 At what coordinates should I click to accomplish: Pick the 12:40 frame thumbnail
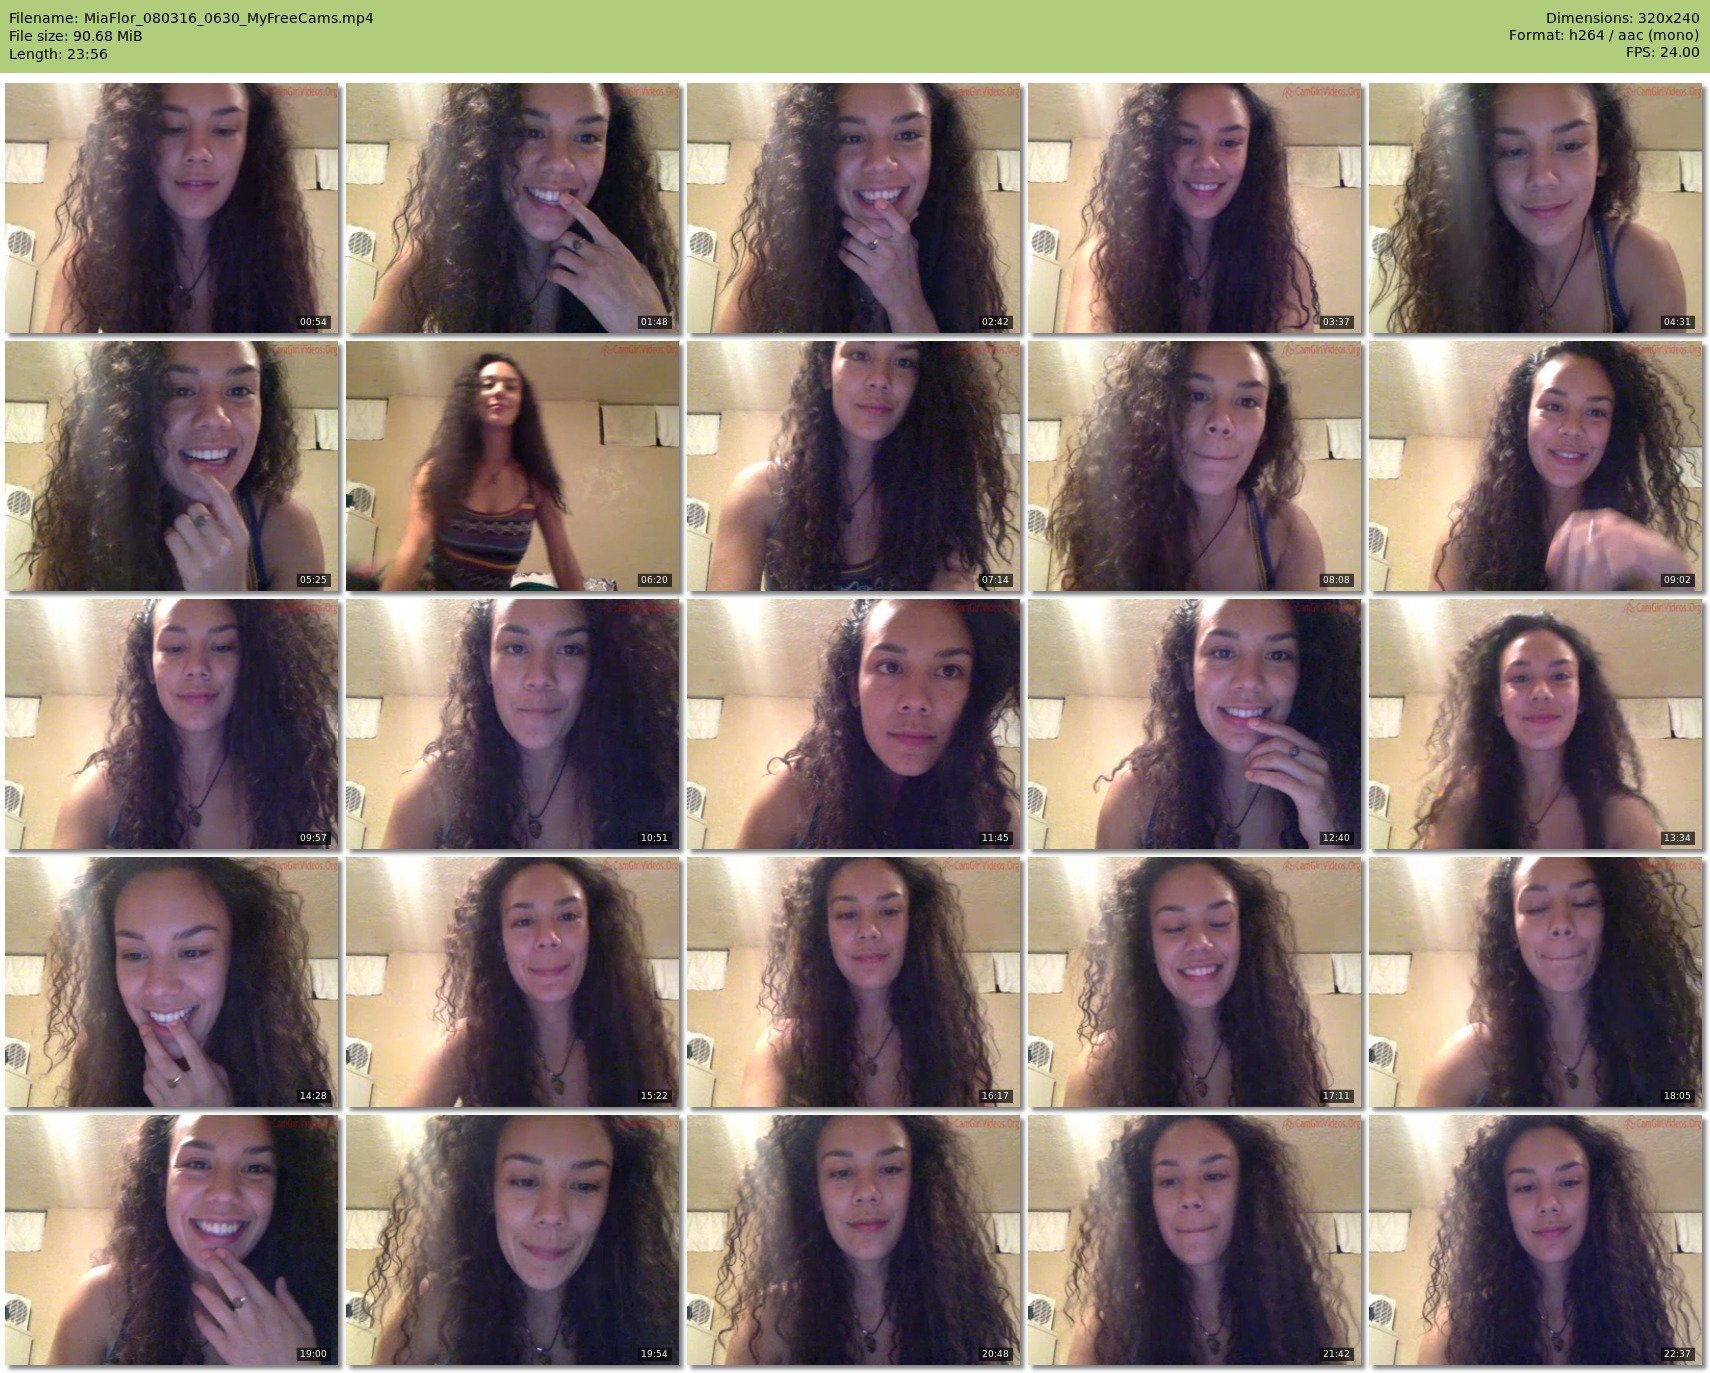click(1195, 724)
